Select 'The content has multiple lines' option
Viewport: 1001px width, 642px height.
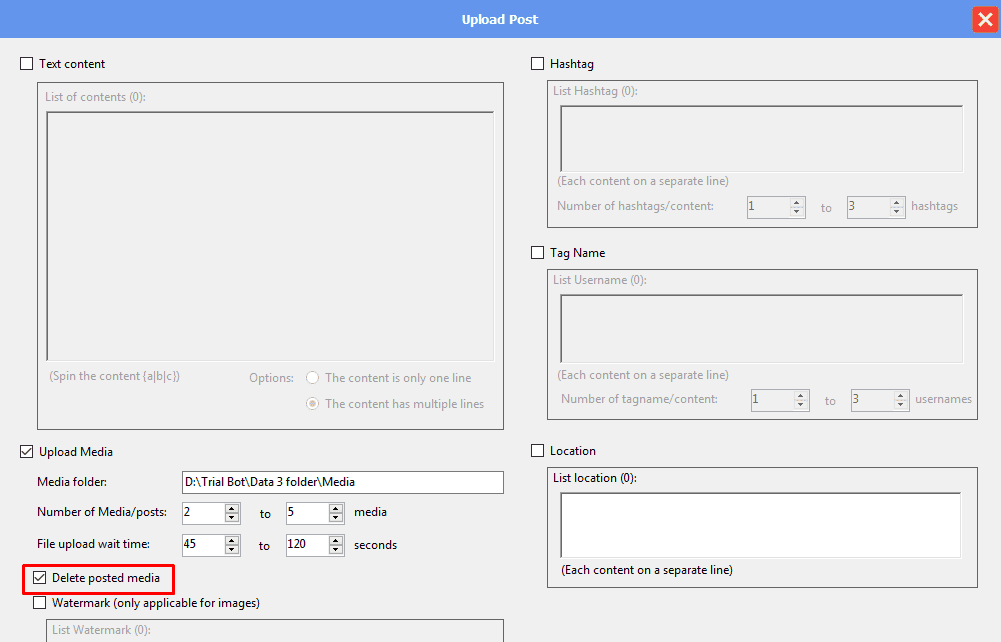coord(313,404)
